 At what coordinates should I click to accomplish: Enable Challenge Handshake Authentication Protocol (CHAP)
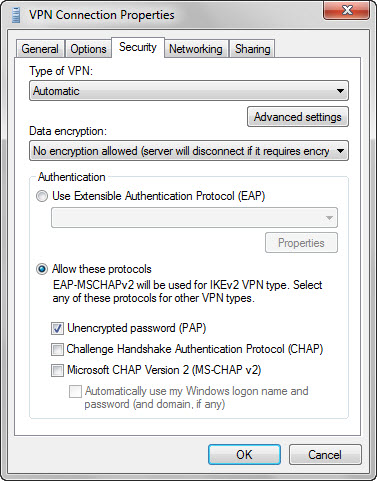click(57, 349)
